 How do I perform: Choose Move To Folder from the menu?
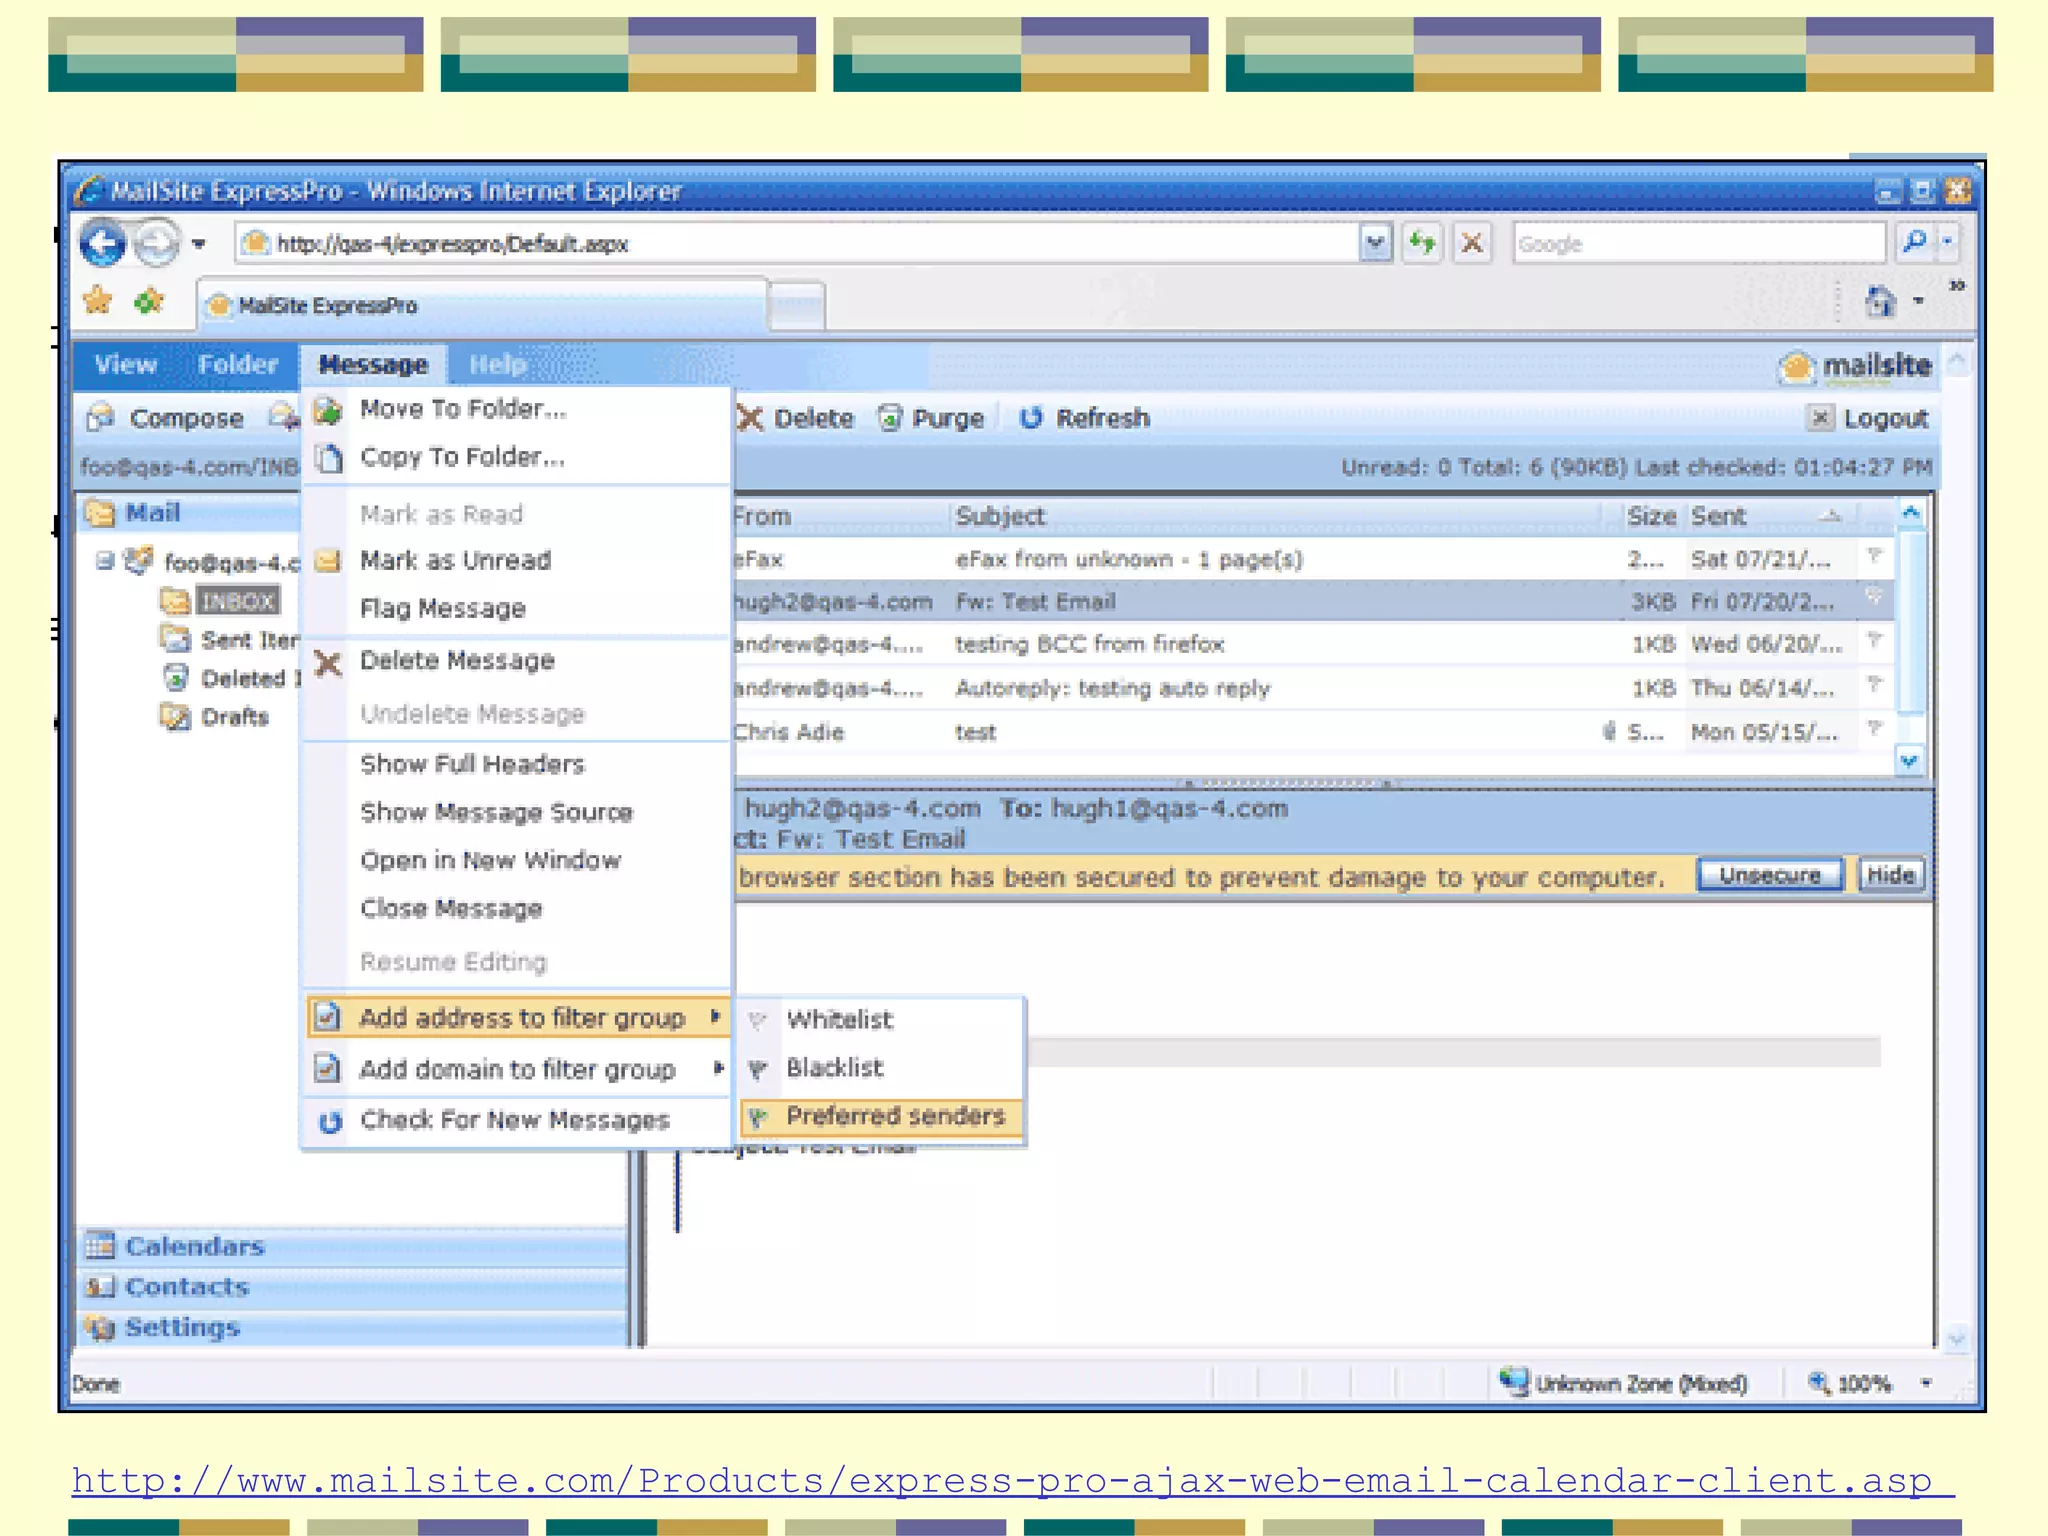tap(516, 409)
